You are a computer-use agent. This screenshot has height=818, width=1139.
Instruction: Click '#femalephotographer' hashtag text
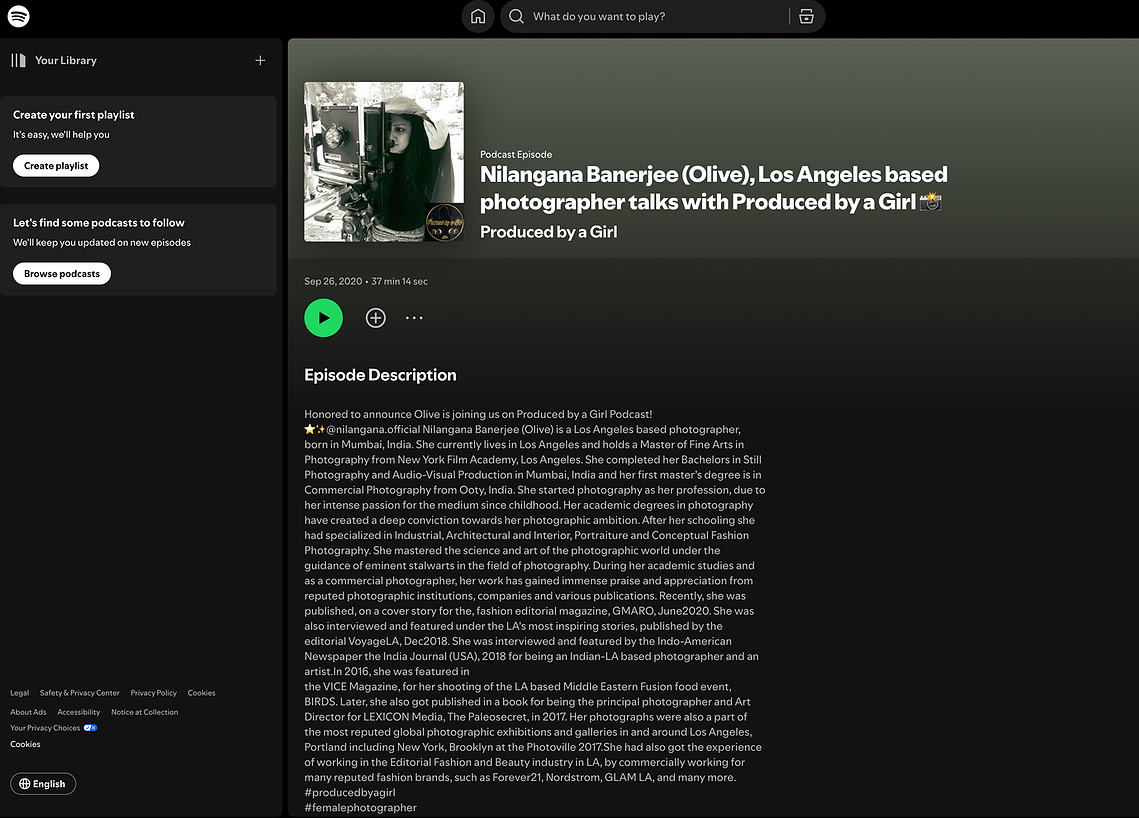tap(360, 808)
